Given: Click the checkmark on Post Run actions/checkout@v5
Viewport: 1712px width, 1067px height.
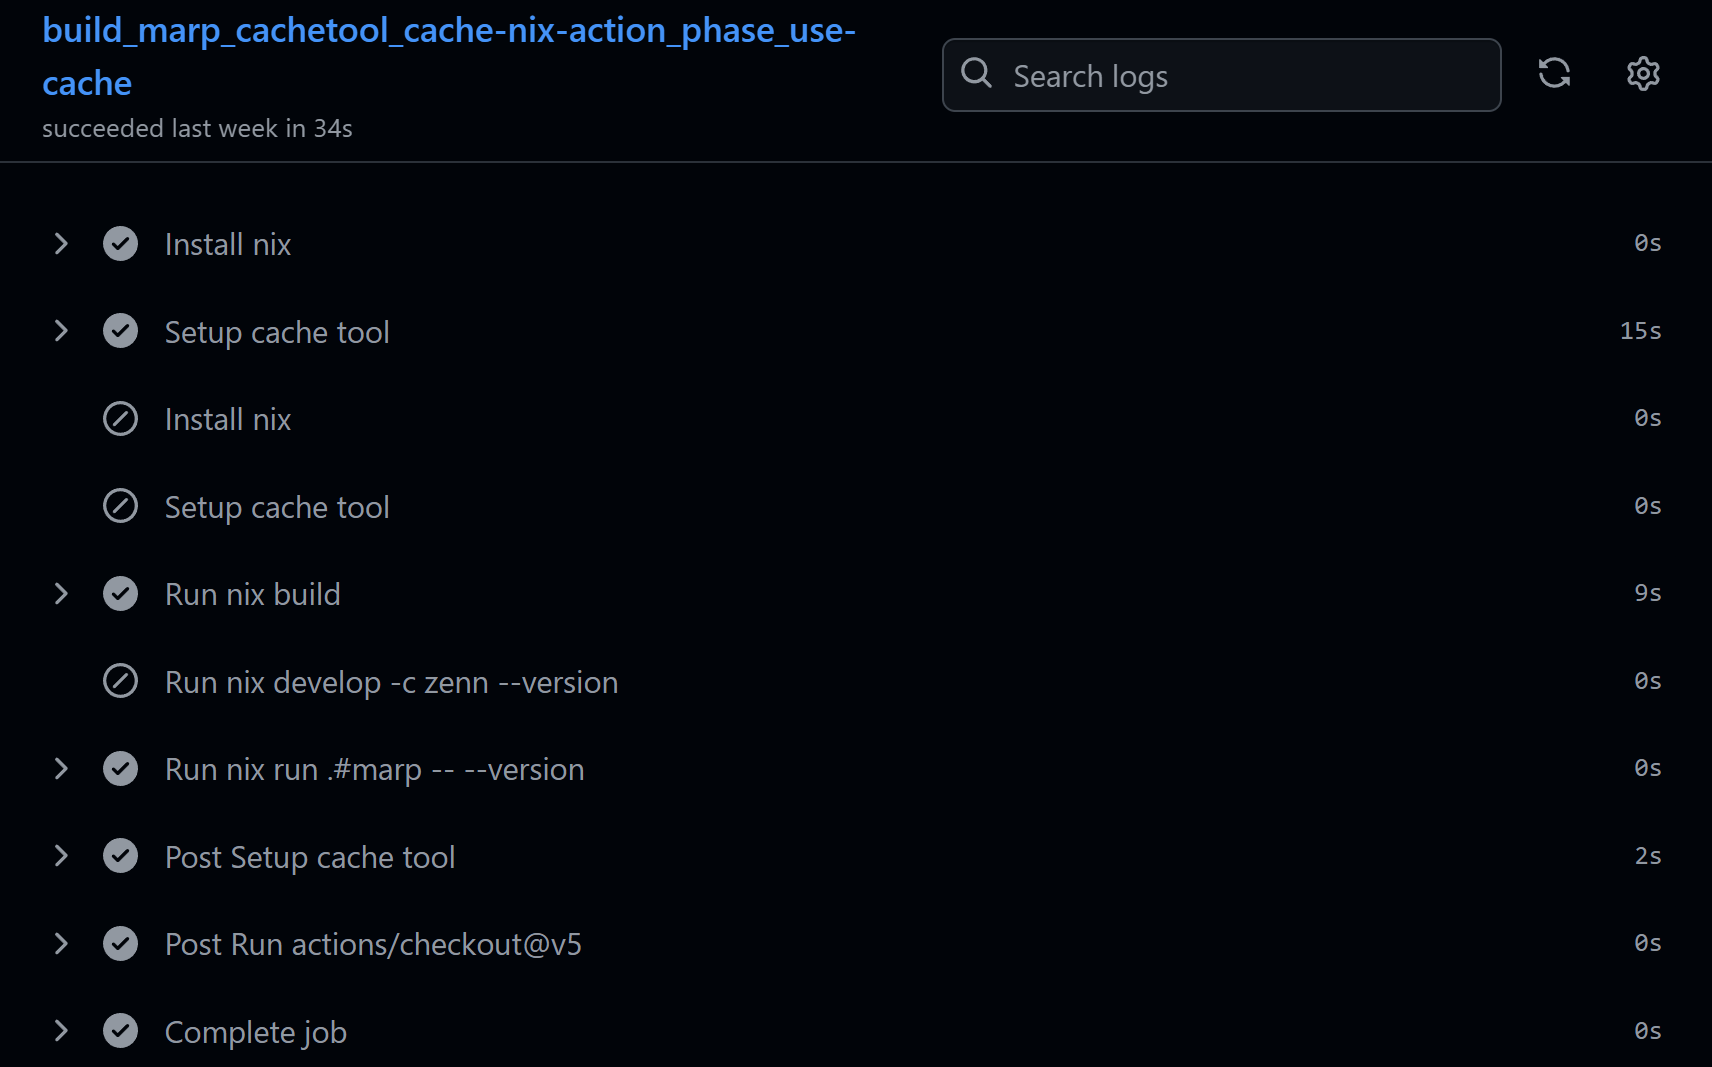Looking at the screenshot, I should click(120, 943).
